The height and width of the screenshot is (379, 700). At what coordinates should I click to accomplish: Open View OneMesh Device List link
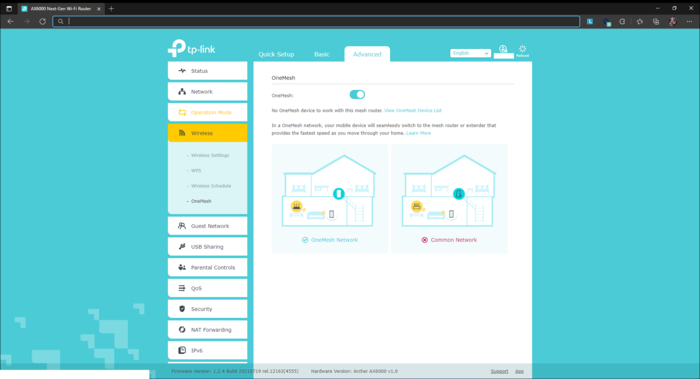(412, 110)
